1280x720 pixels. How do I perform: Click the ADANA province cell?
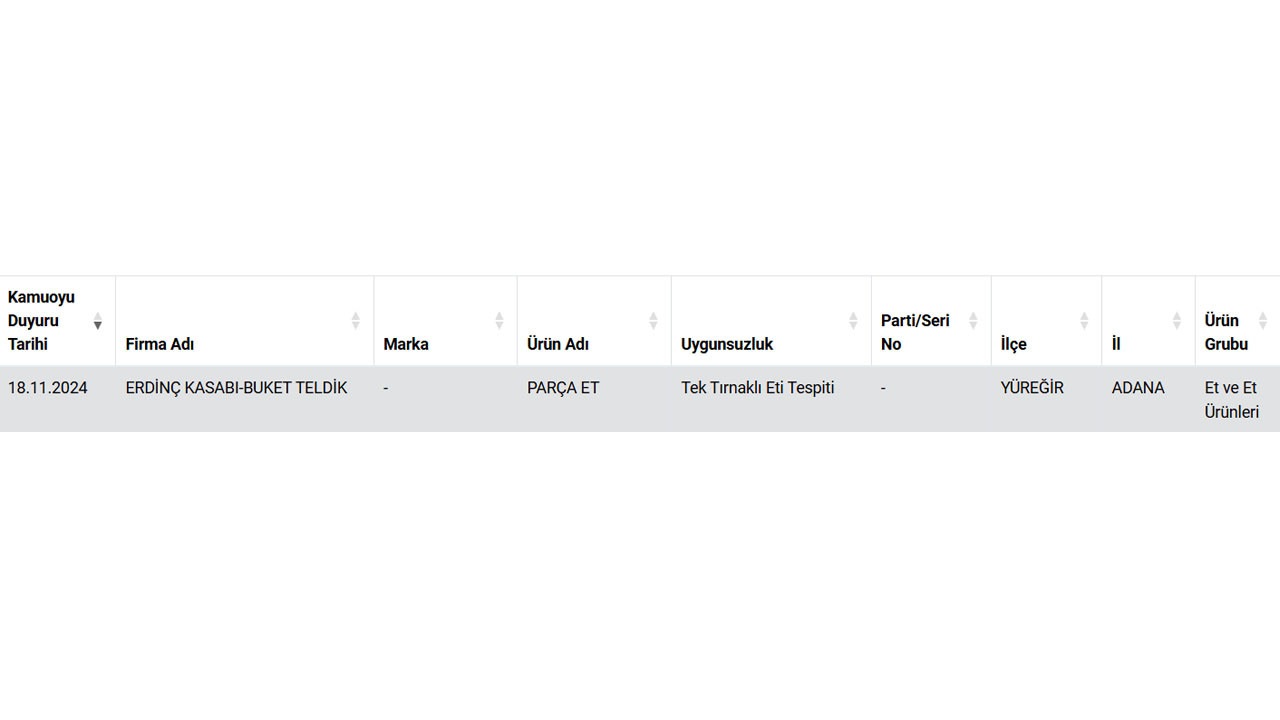point(1138,388)
